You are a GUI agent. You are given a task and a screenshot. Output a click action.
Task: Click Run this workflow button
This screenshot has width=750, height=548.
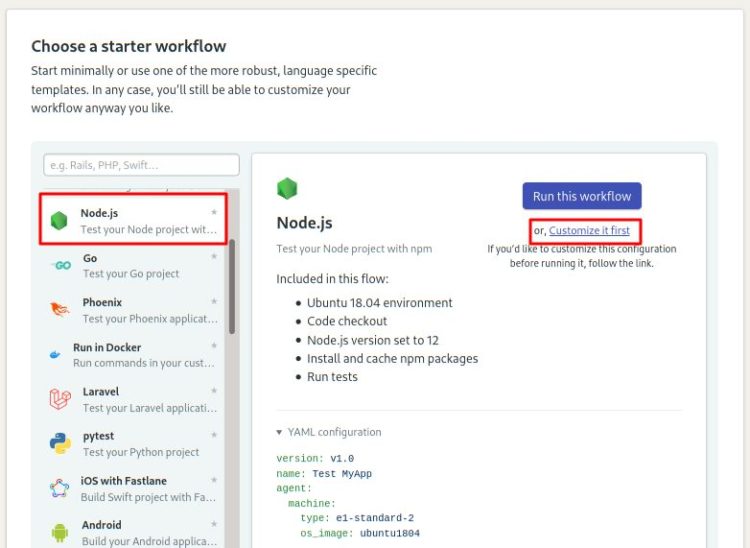(582, 196)
